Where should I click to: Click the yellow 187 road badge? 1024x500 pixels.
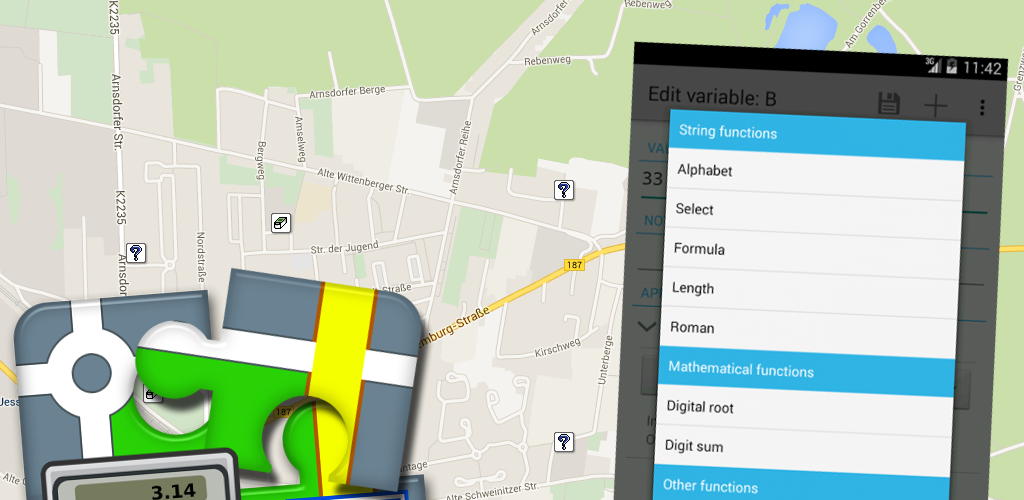573,264
